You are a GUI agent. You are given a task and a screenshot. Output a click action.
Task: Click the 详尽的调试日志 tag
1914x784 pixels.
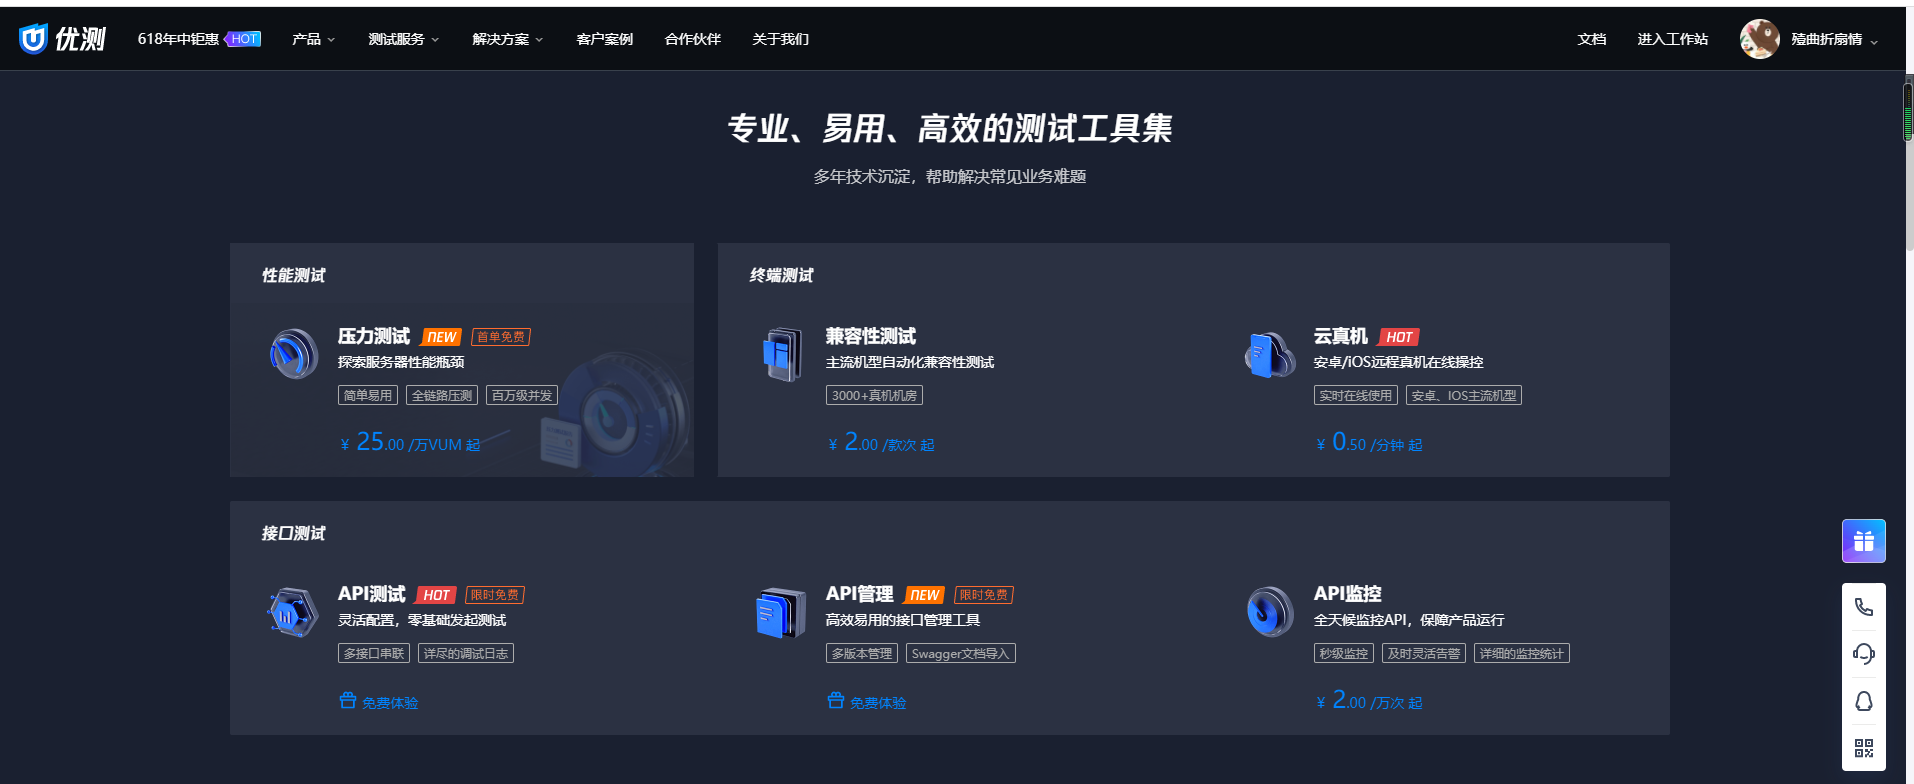tap(466, 653)
